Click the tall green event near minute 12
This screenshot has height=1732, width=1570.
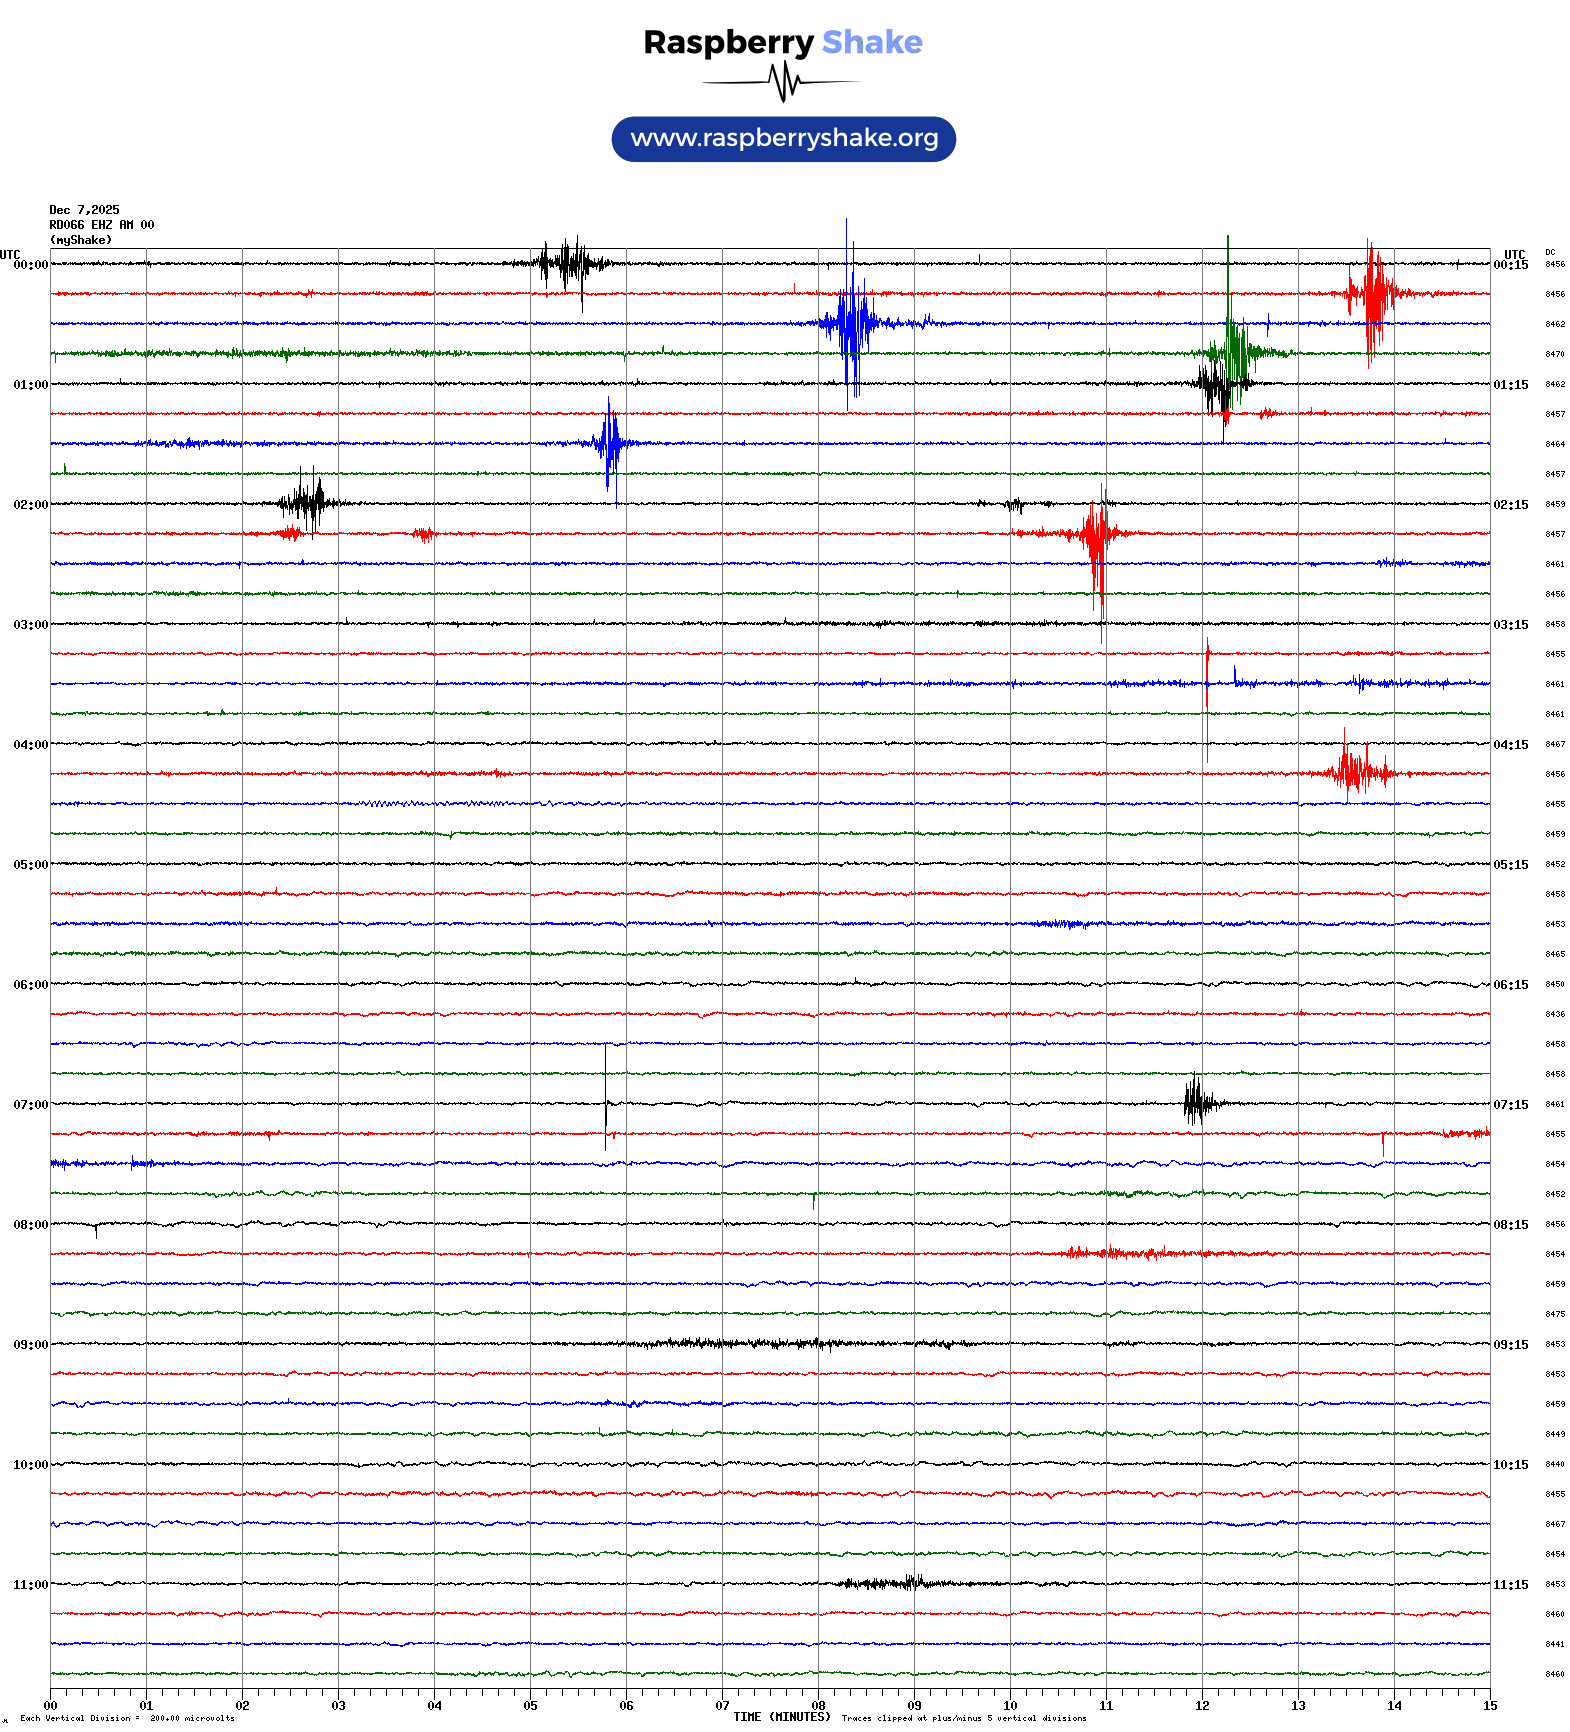point(1232,350)
